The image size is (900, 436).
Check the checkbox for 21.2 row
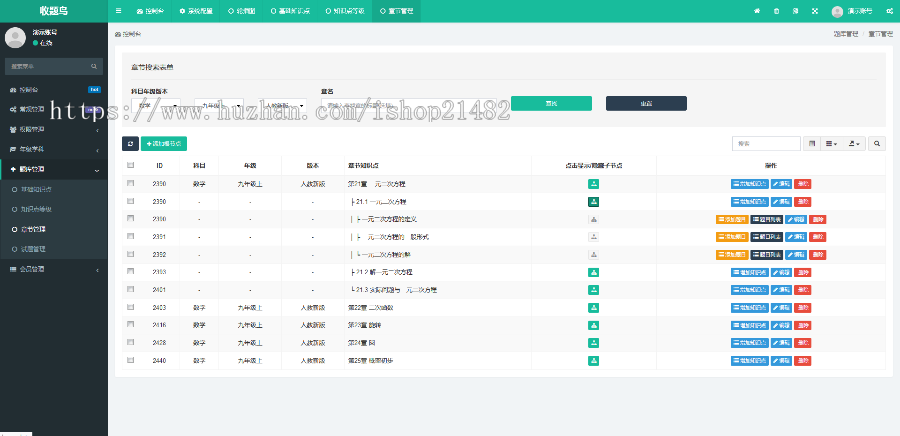[x=130, y=271]
